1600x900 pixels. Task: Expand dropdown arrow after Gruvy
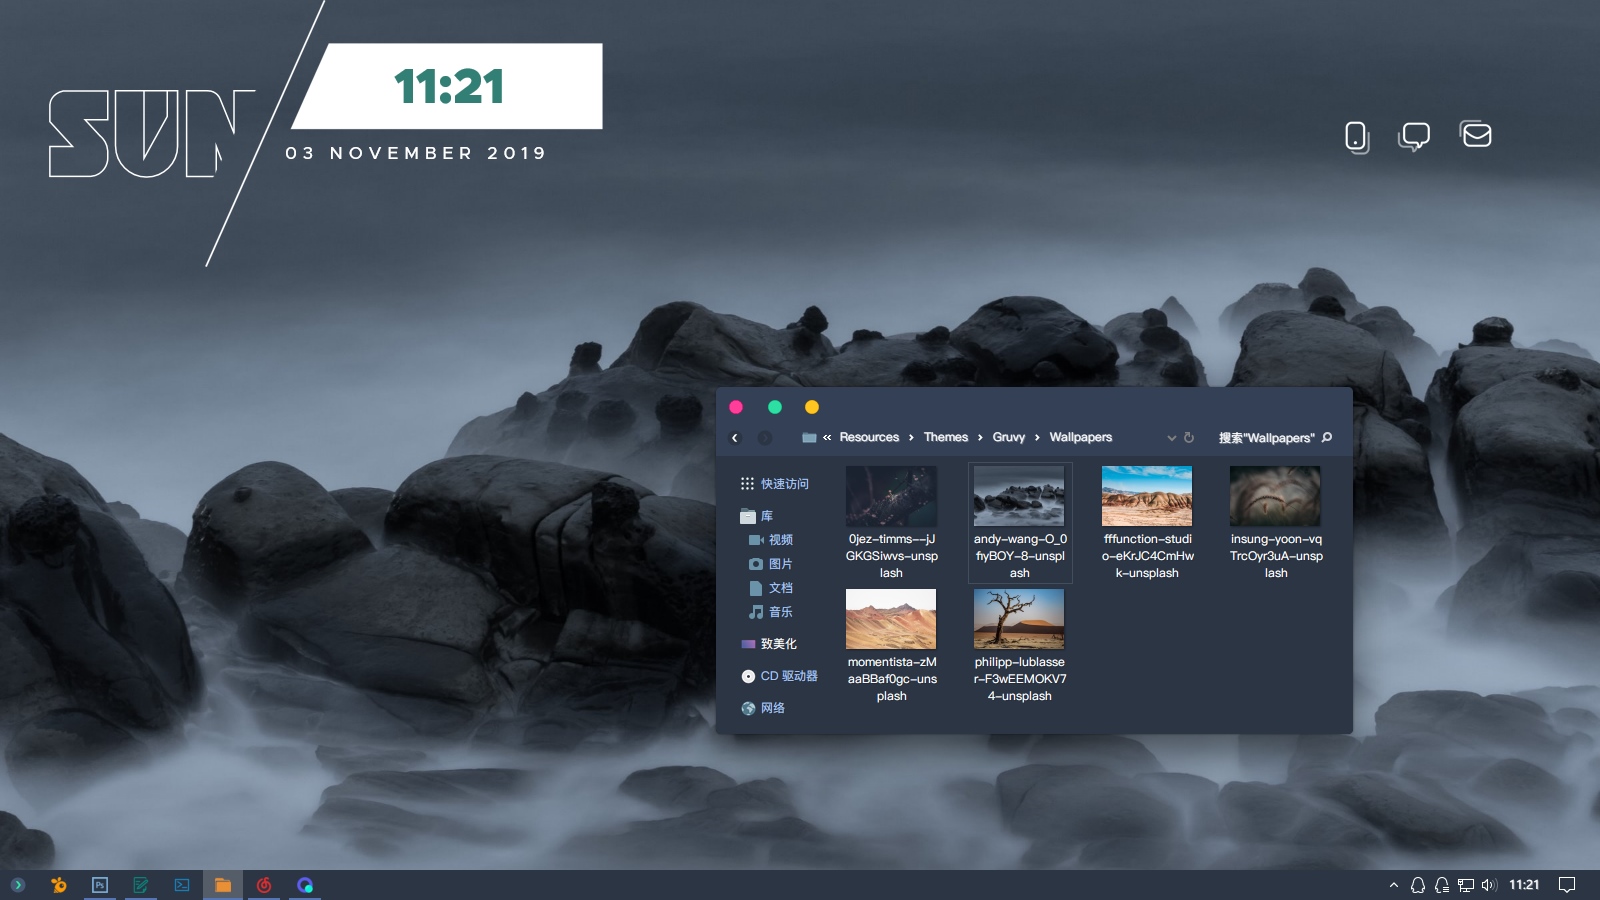point(1037,438)
